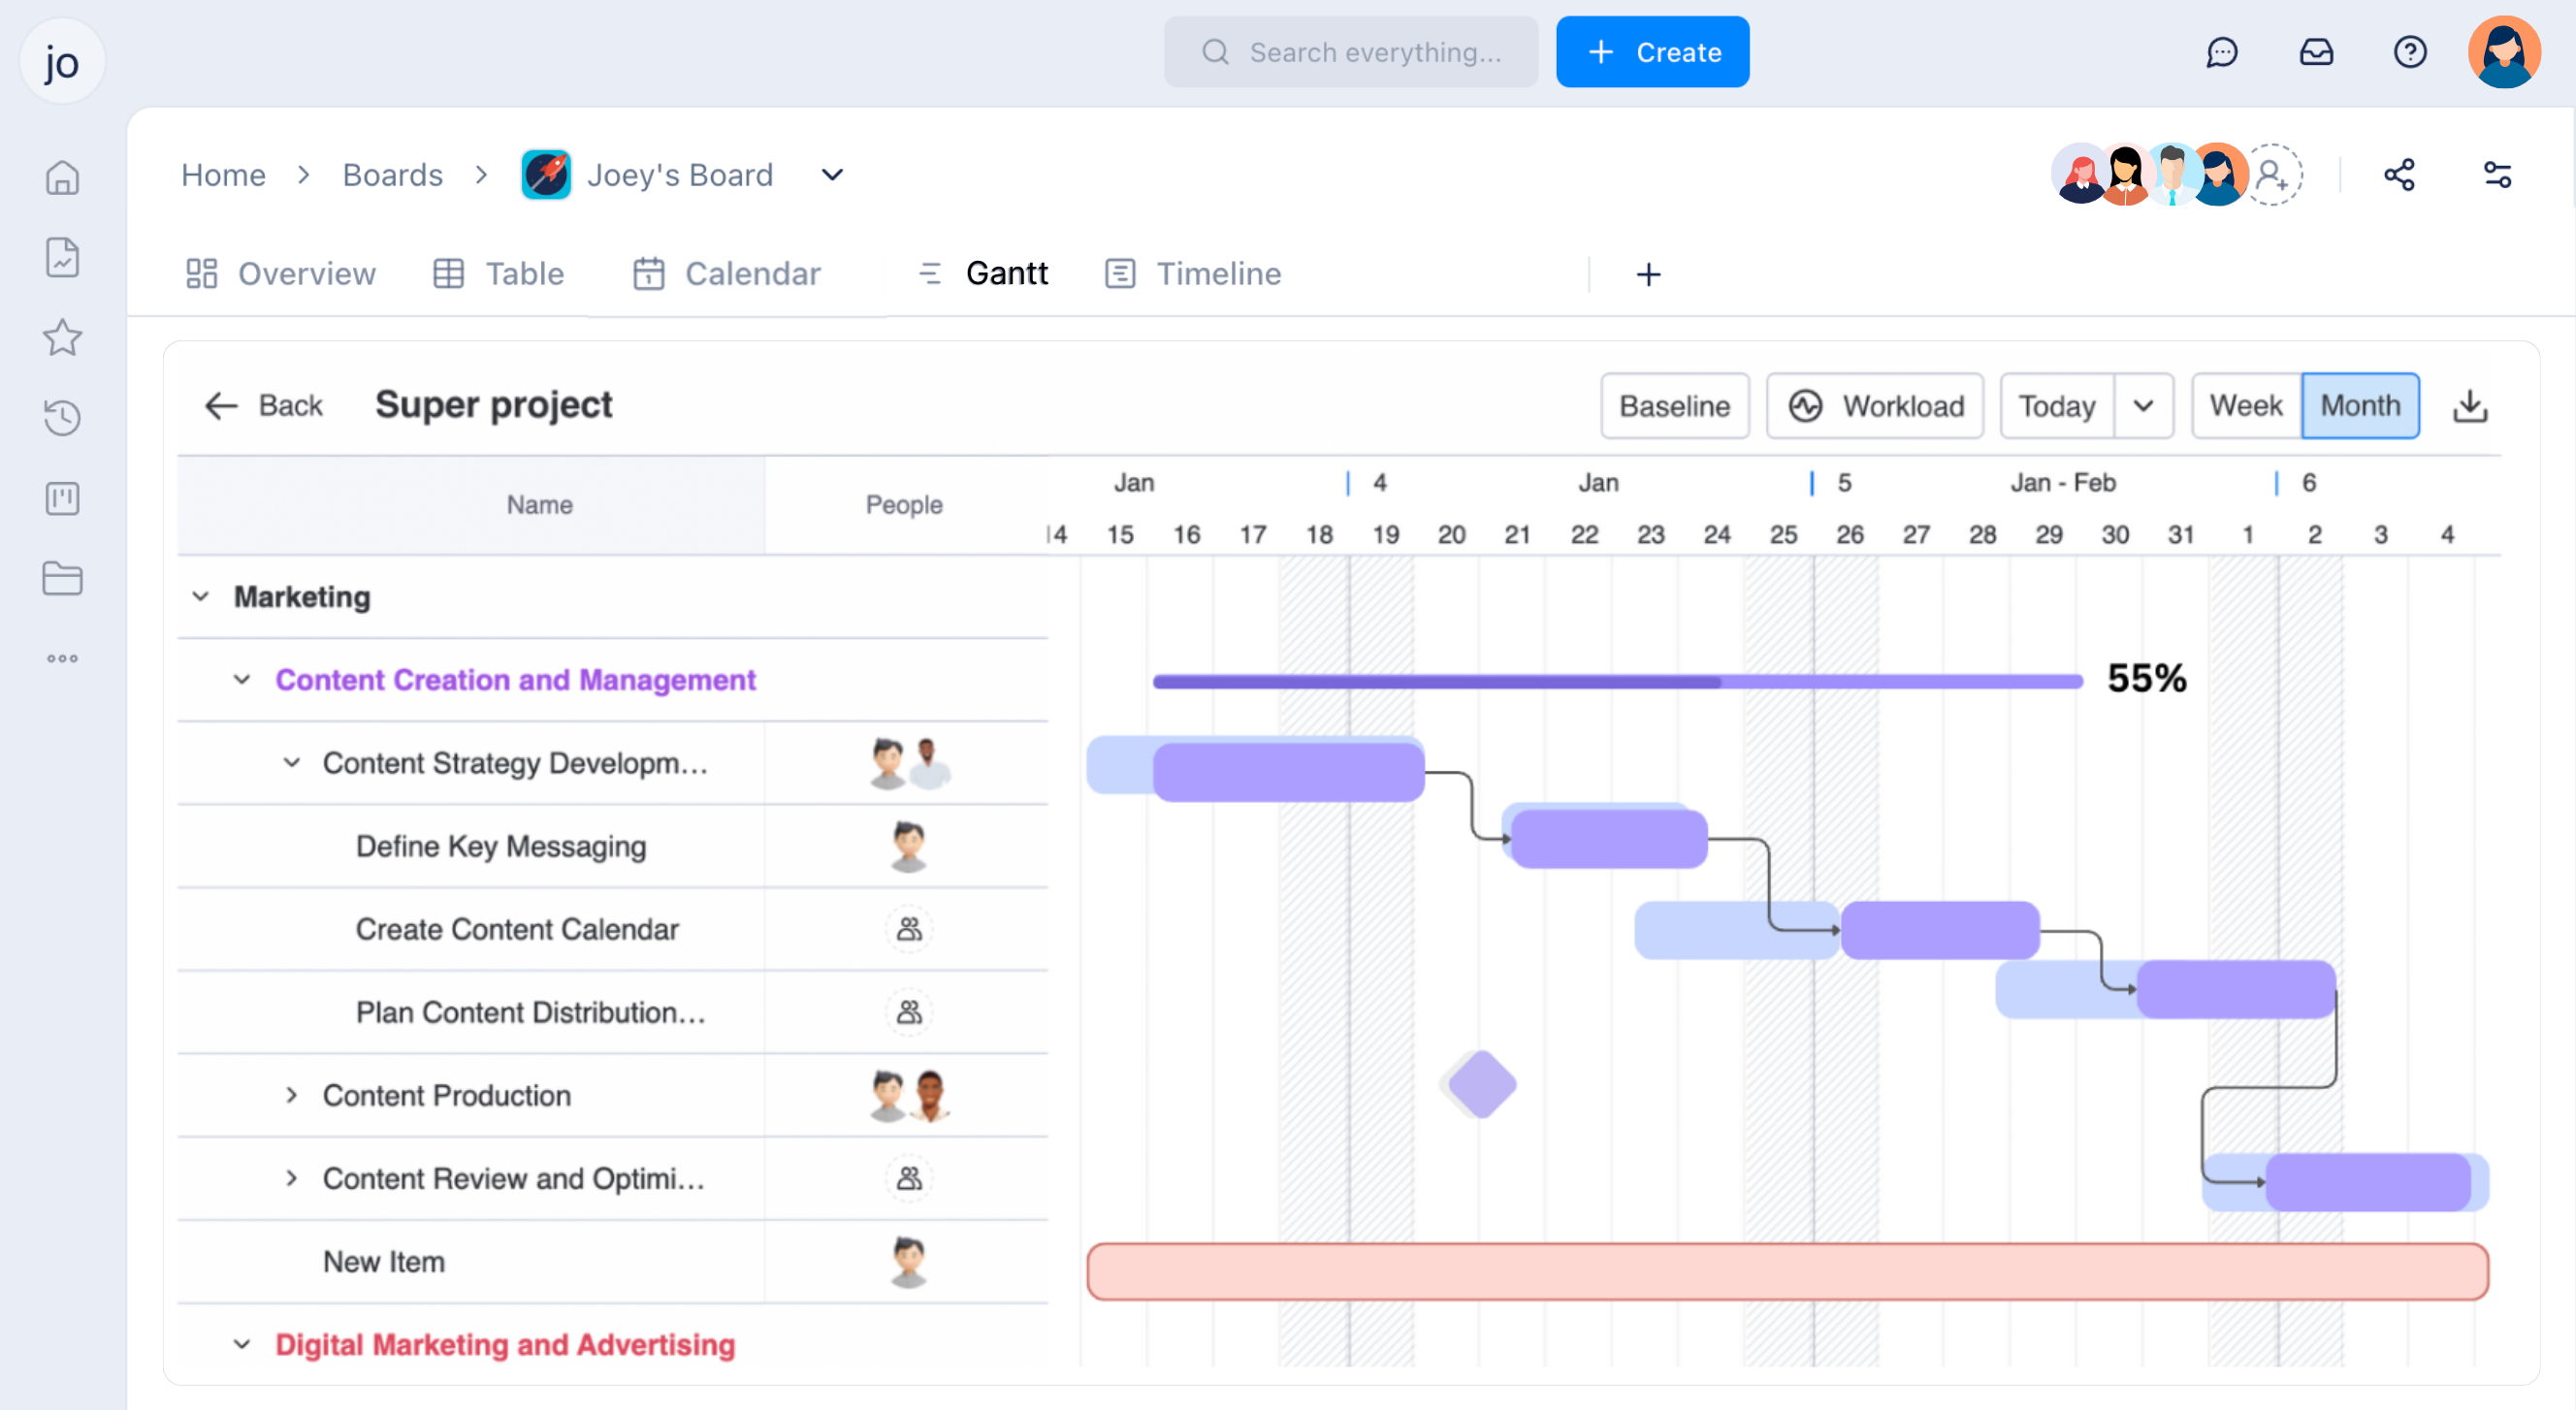Enable Baseline view on the Gantt
The image size is (2576, 1410).
click(x=1675, y=406)
